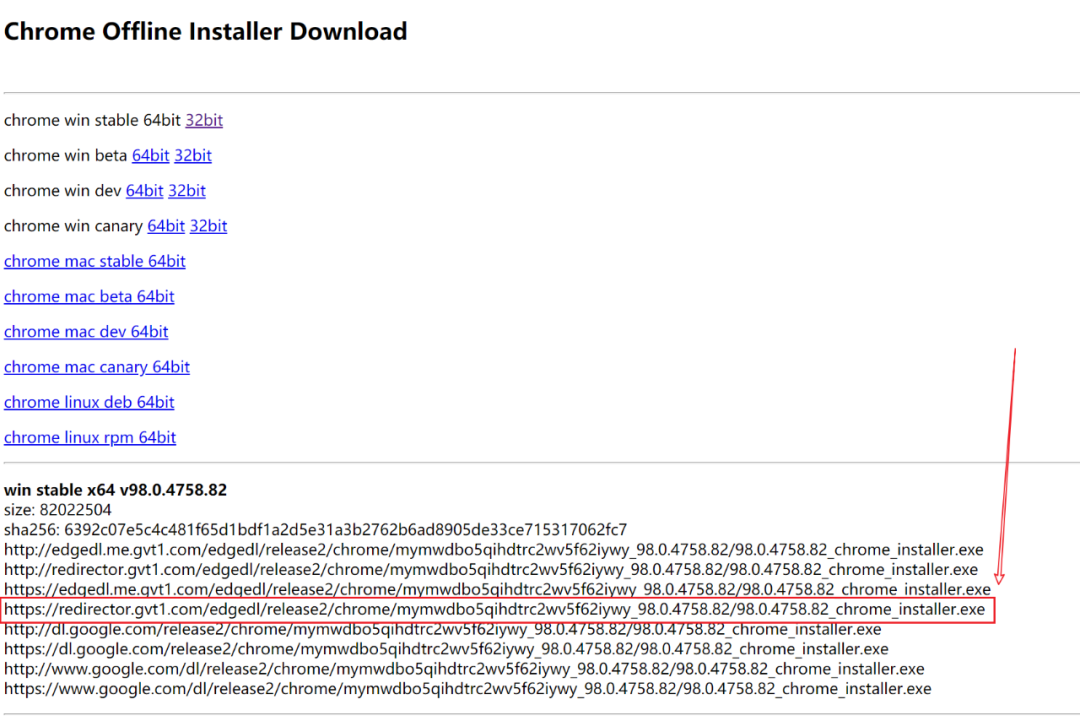The height and width of the screenshot is (721, 1080).
Task: Click the 'win stable x64 v98.0.4758.82' heading
Action: pyautogui.click(x=115, y=490)
